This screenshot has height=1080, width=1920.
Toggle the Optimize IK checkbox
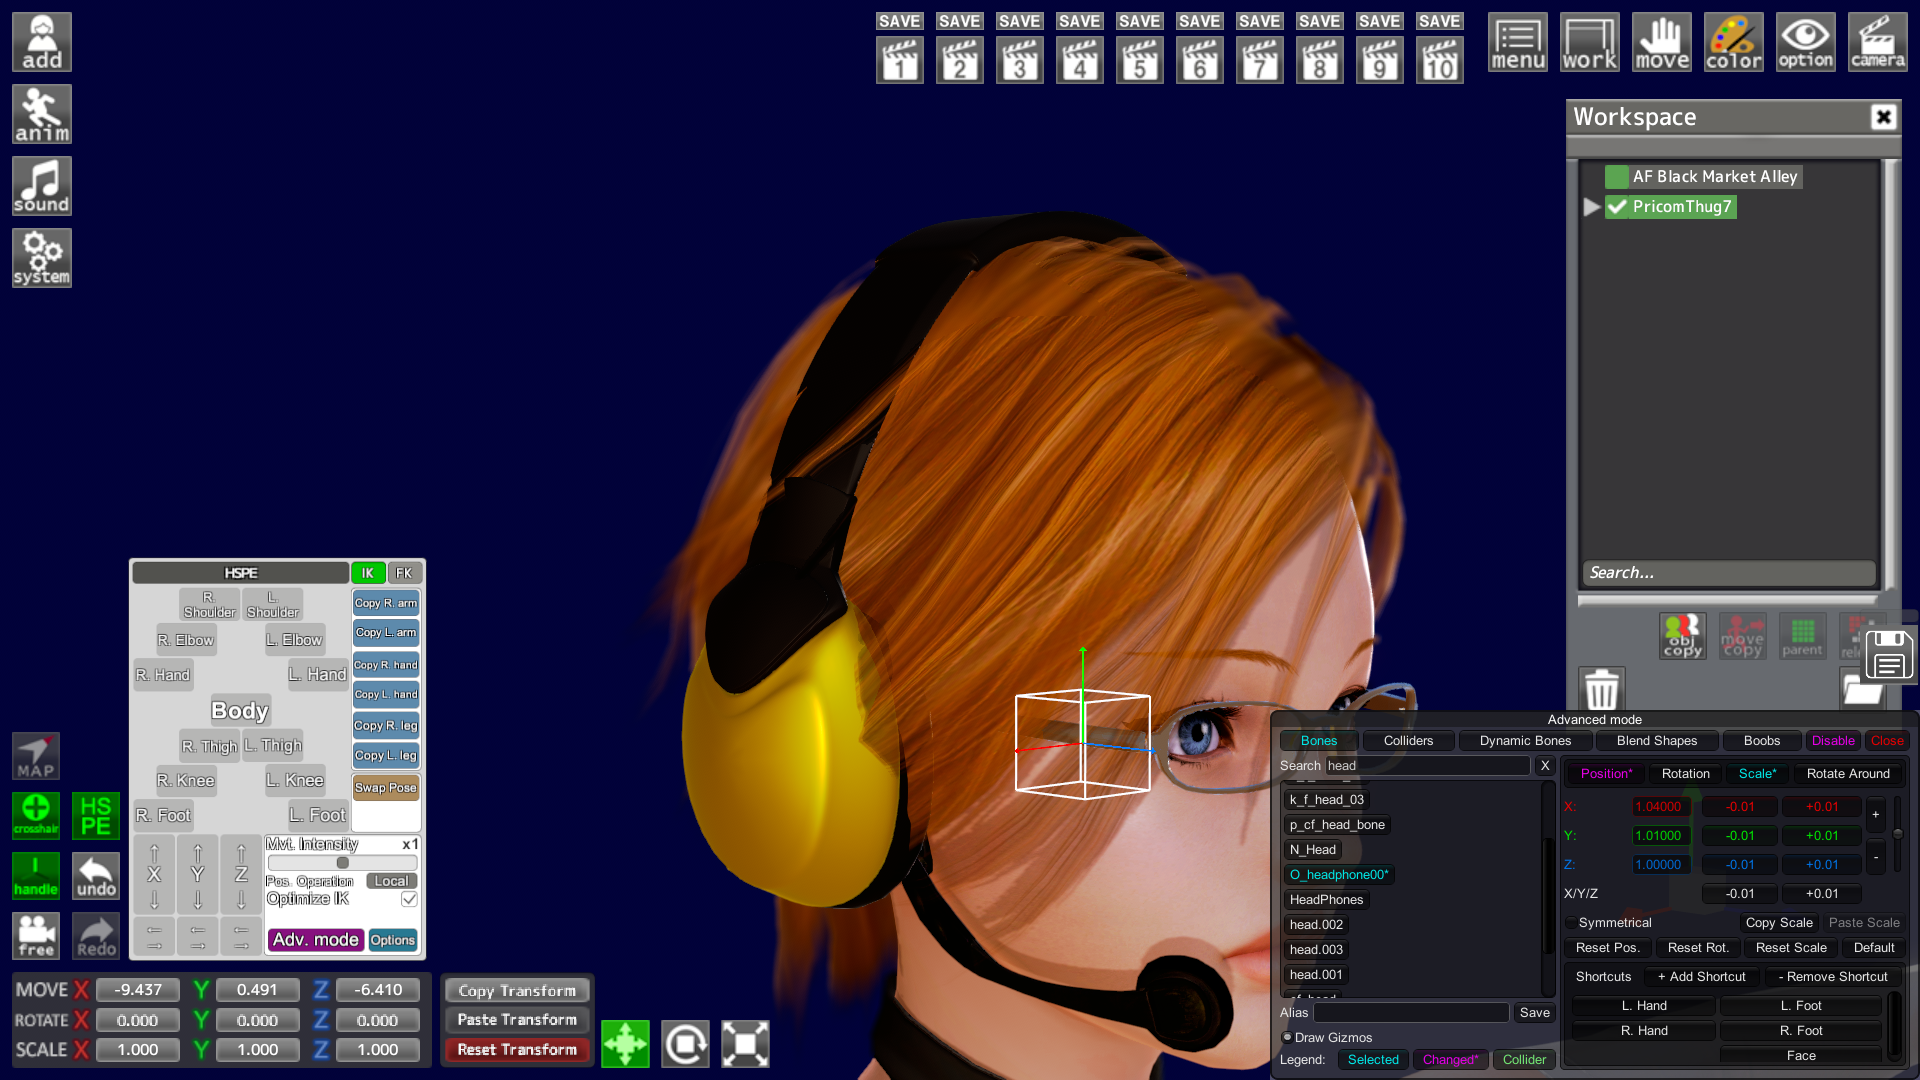[409, 899]
